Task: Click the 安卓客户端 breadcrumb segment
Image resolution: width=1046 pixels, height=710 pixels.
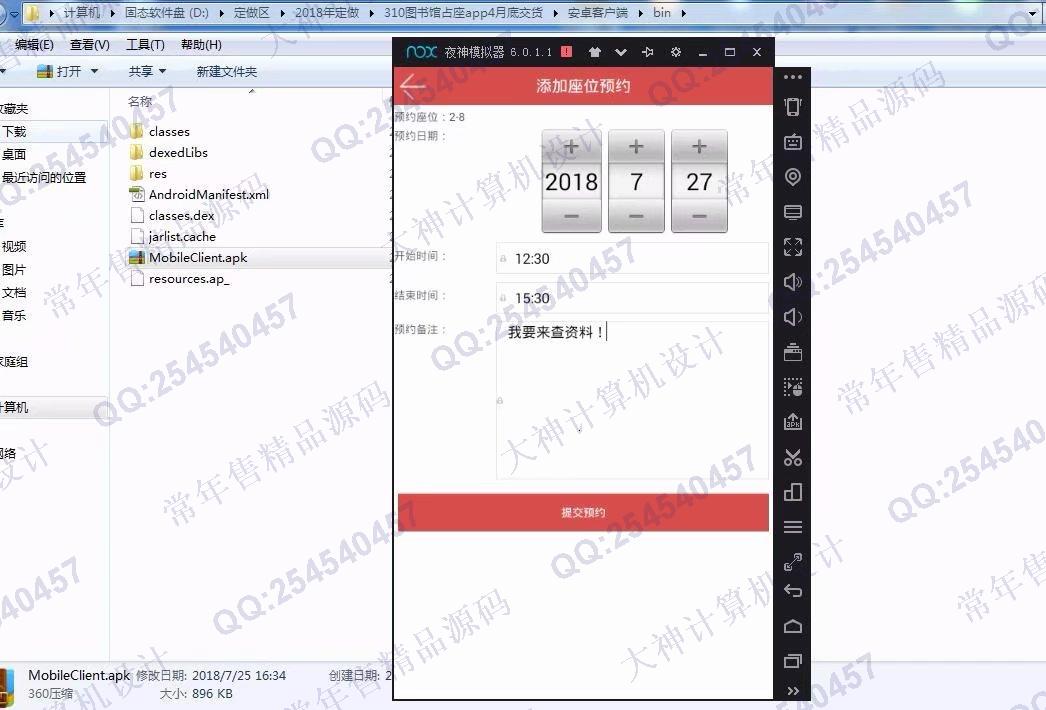Action: click(x=597, y=12)
